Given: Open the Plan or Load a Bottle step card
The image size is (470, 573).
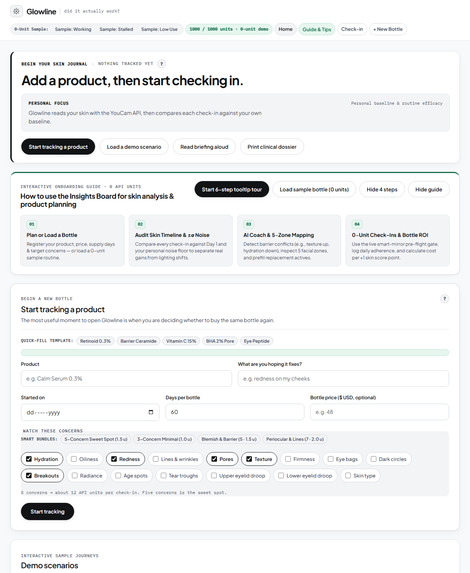Looking at the screenshot, I should coord(72,240).
